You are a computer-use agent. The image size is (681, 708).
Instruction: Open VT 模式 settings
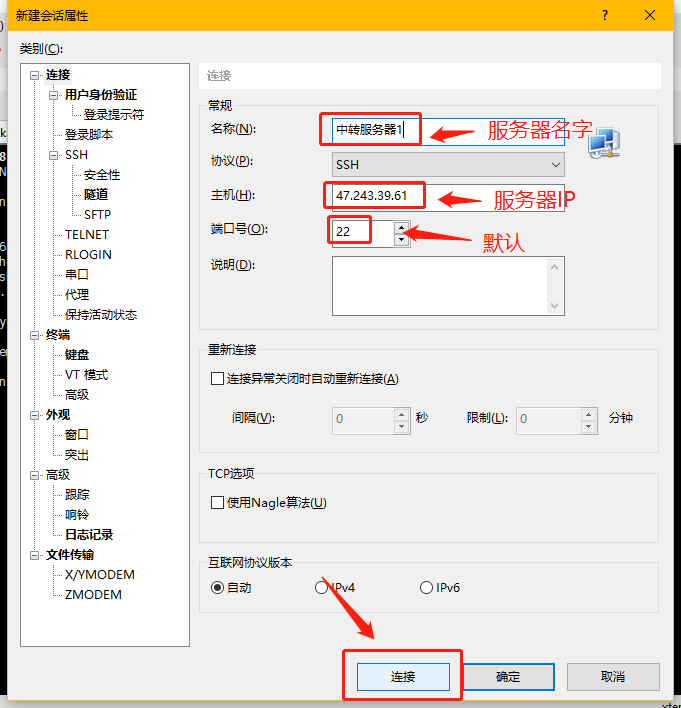point(86,375)
